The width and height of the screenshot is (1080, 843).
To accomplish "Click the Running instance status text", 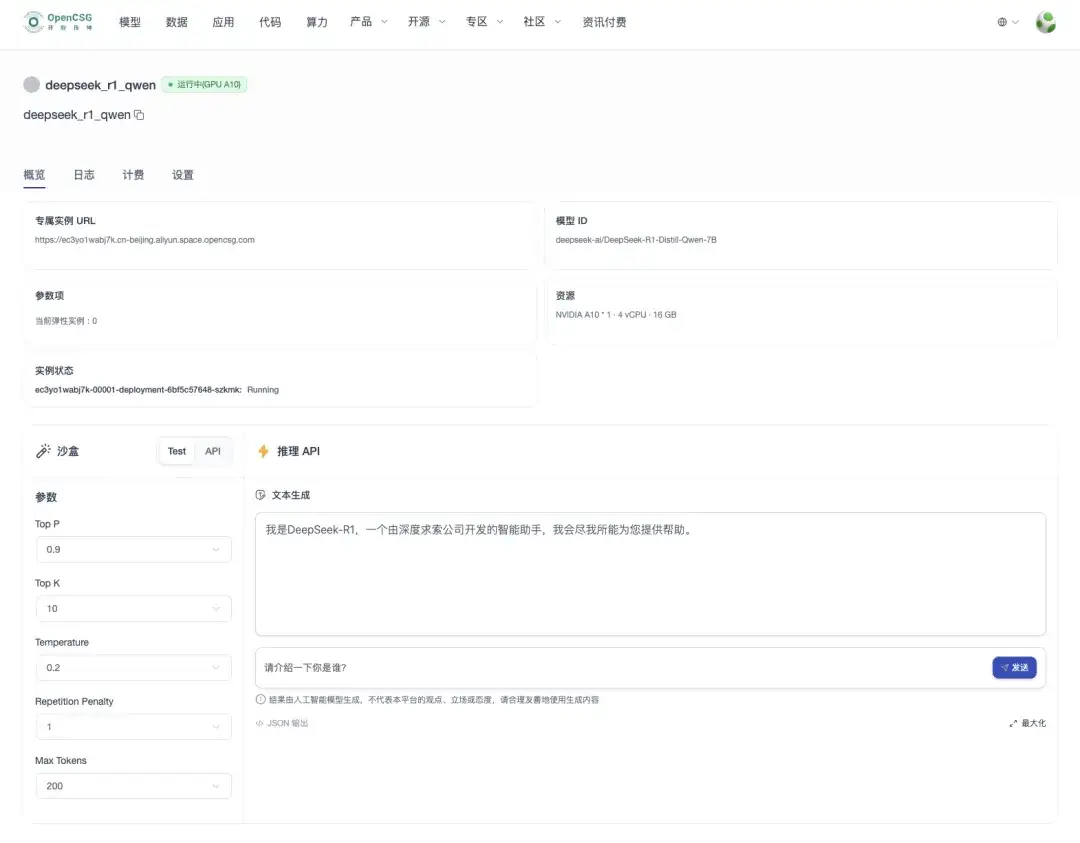I will click(x=263, y=390).
